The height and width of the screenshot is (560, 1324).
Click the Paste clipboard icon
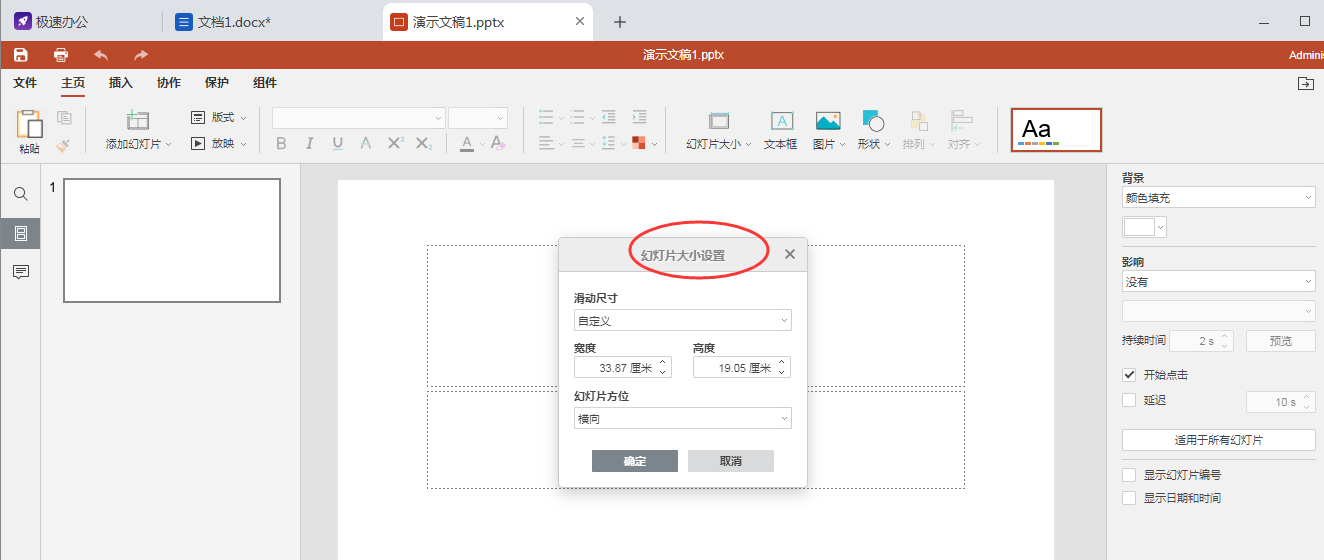[30, 124]
